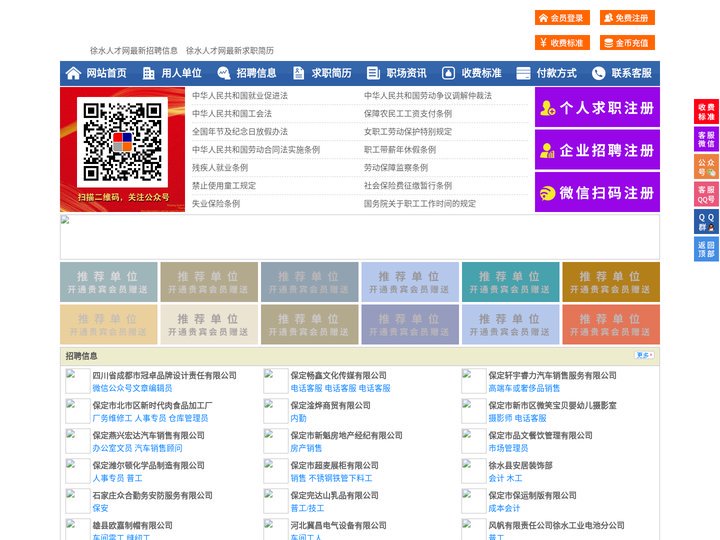The image size is (720, 540).
Task: Click the QQ群 blue side widget
Action: 706,222
